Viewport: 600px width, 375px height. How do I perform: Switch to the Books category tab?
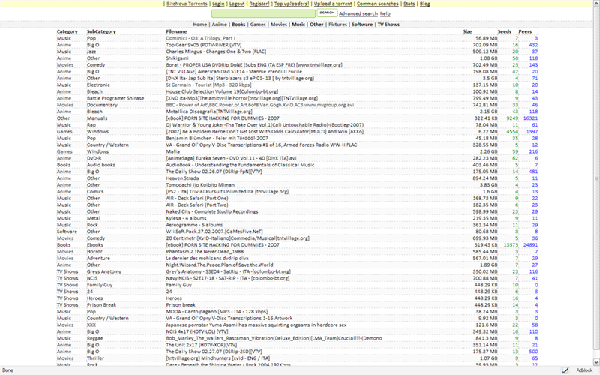(238, 24)
